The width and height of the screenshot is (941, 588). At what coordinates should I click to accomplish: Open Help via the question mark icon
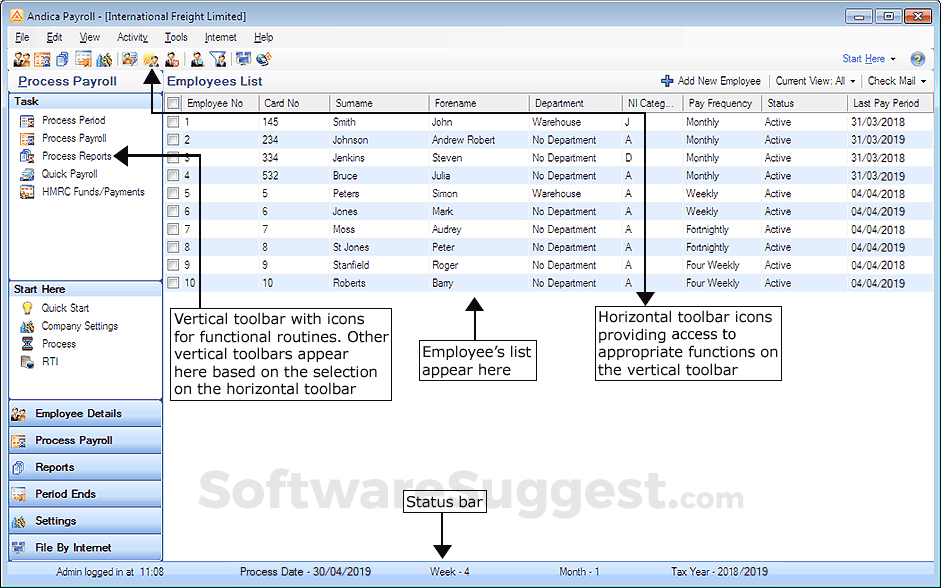coord(918,58)
